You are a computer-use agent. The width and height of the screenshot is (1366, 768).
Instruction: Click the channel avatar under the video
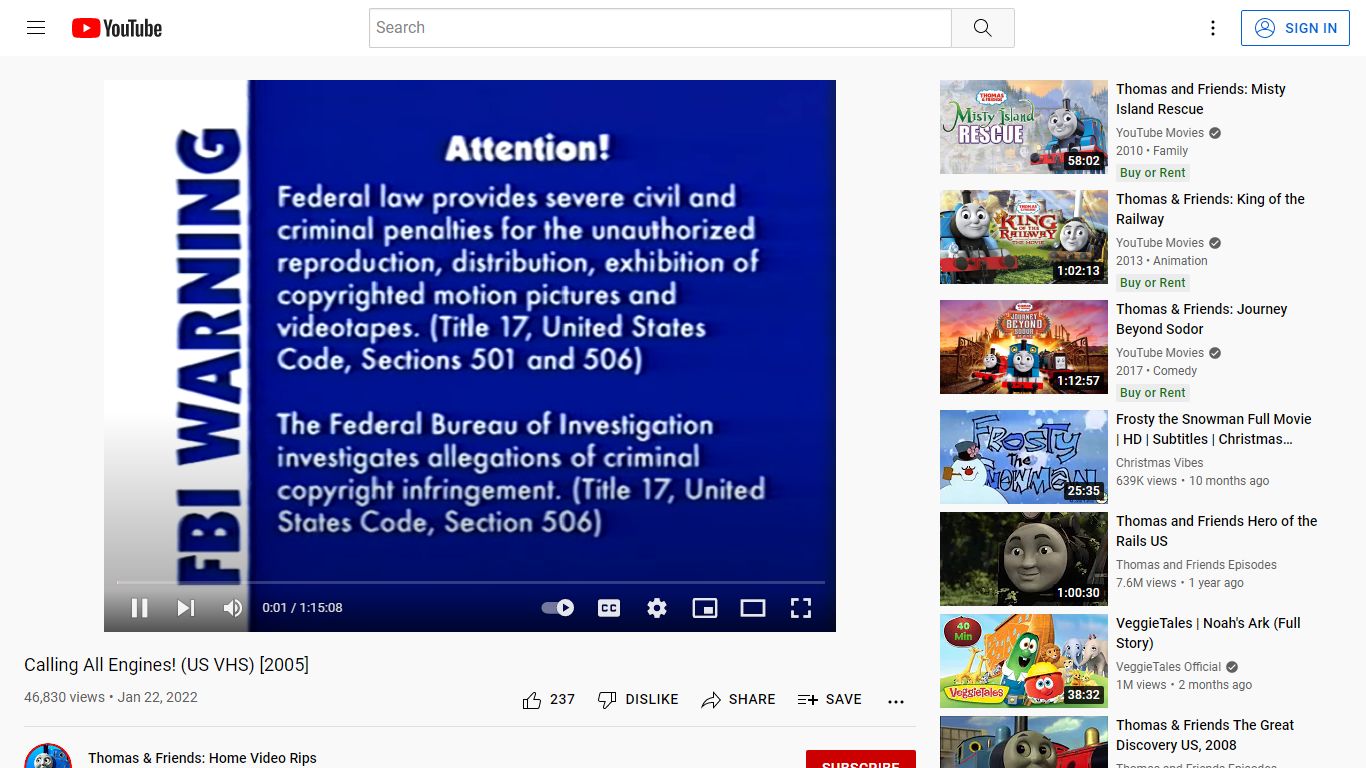point(48,756)
